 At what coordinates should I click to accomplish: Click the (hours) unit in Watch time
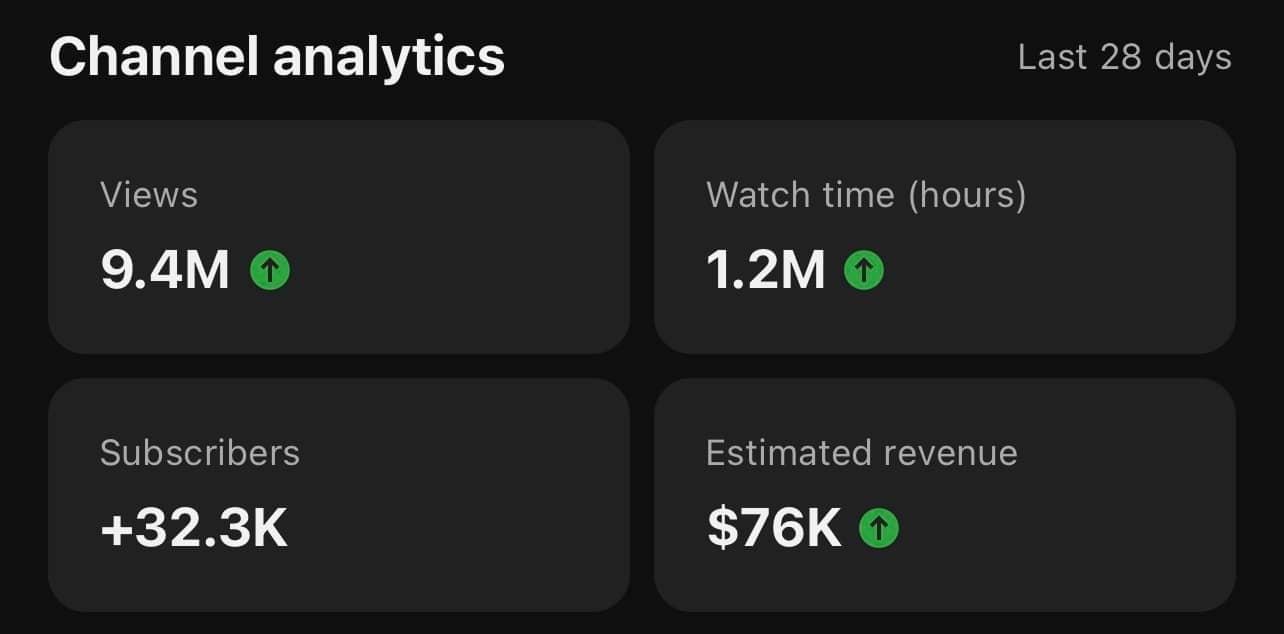point(967,195)
